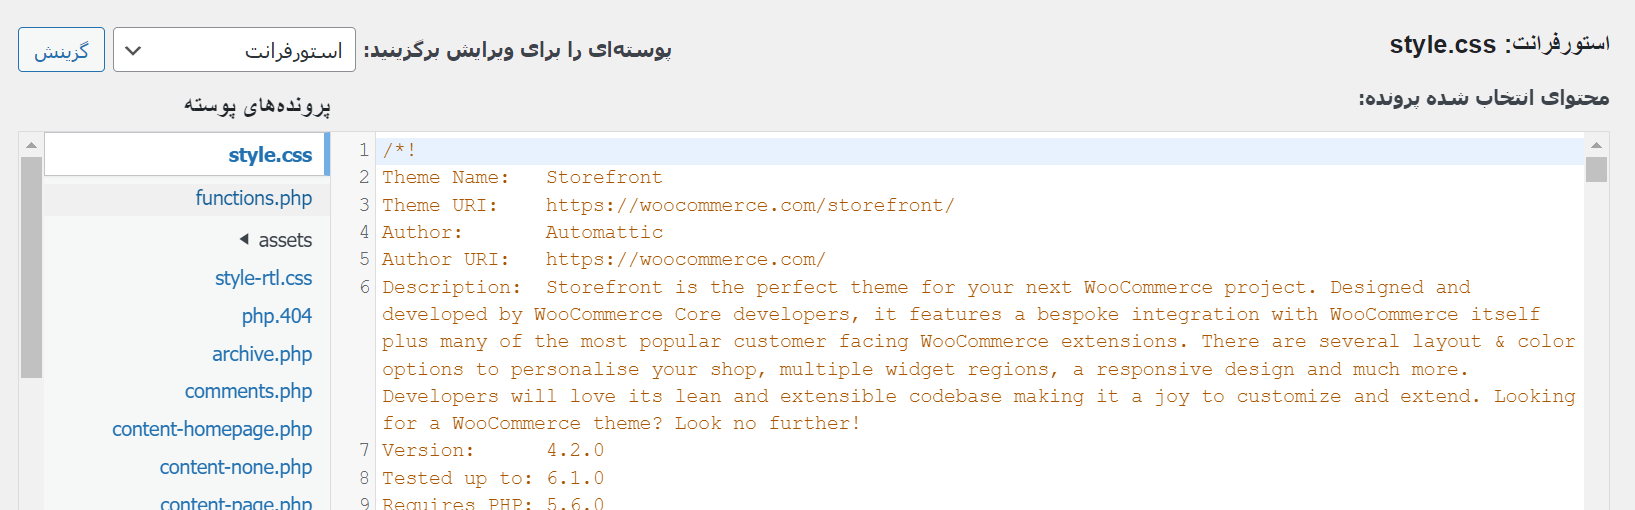This screenshot has height=510, width=1635.
Task: Open style-rtl.css file
Action: [263, 278]
